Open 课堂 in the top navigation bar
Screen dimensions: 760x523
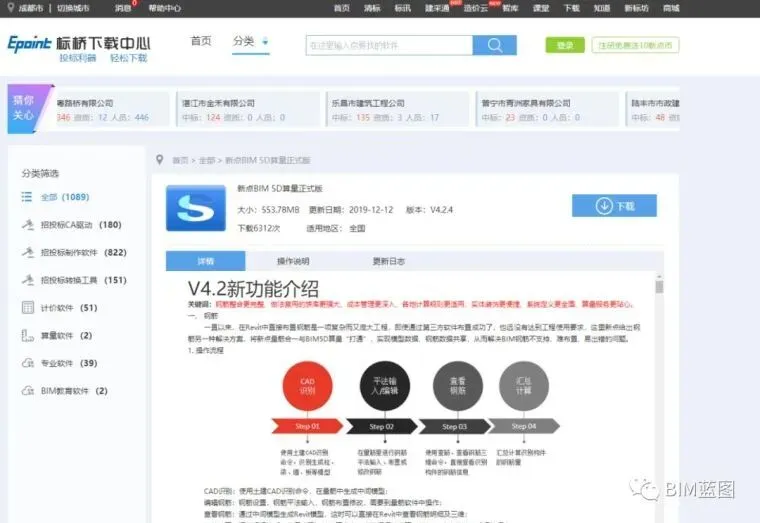click(541, 8)
